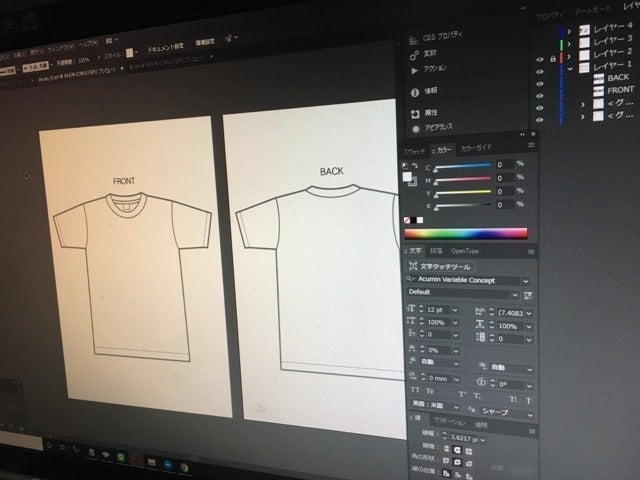
Task: Click the None color swatch icon
Action: coord(407,220)
